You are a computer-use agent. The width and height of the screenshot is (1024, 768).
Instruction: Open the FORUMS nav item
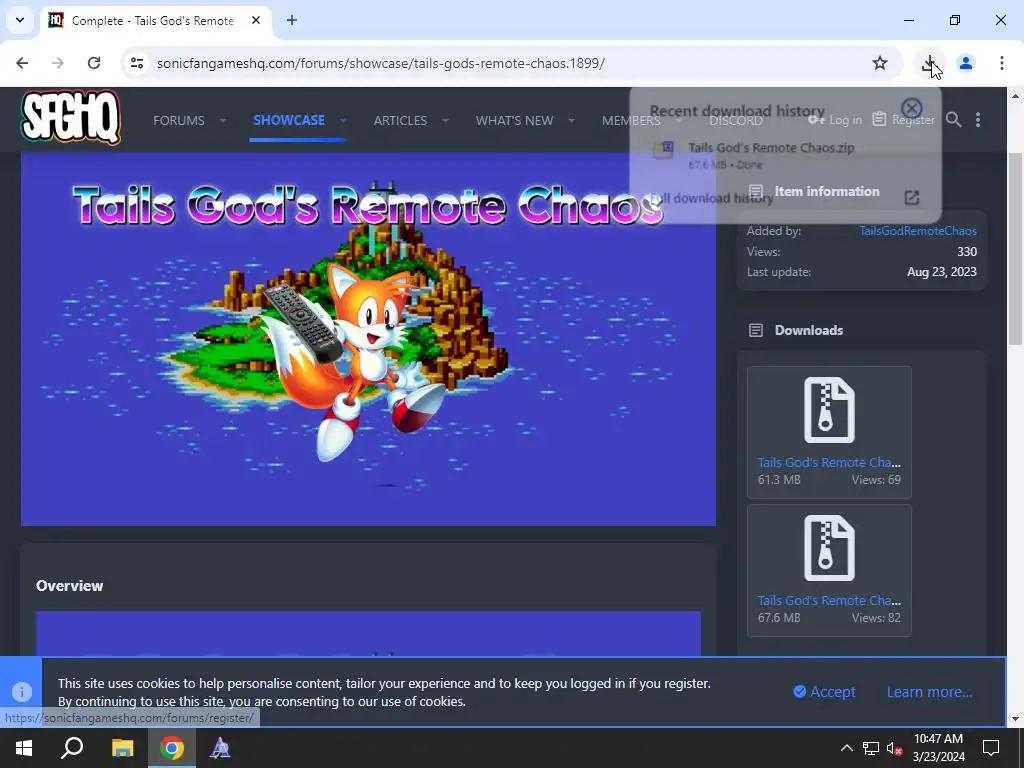178,120
